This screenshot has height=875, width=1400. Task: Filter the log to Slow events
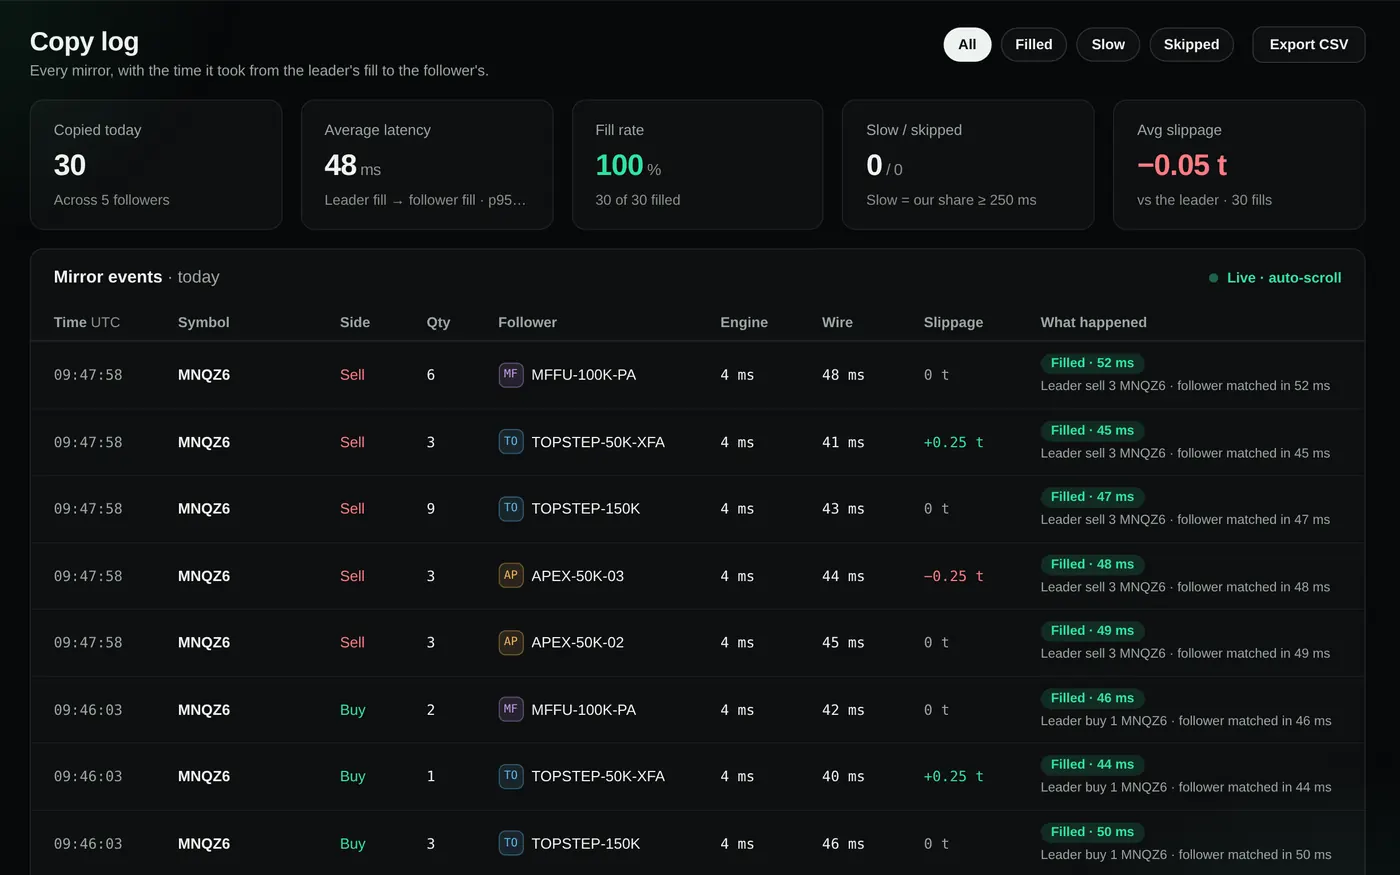[x=1108, y=44]
